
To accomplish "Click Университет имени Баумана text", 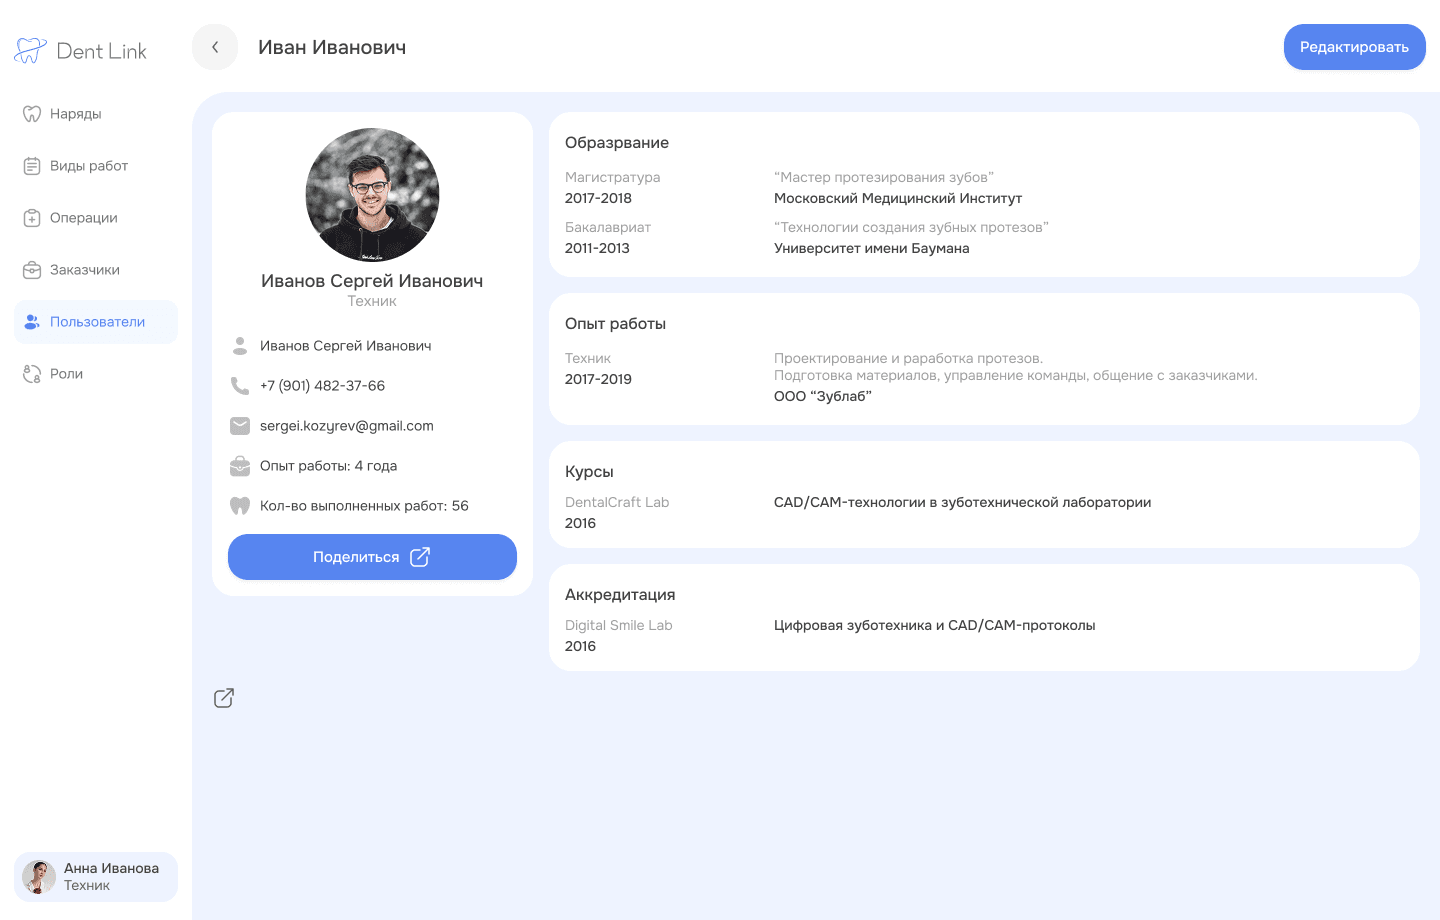I will (871, 248).
